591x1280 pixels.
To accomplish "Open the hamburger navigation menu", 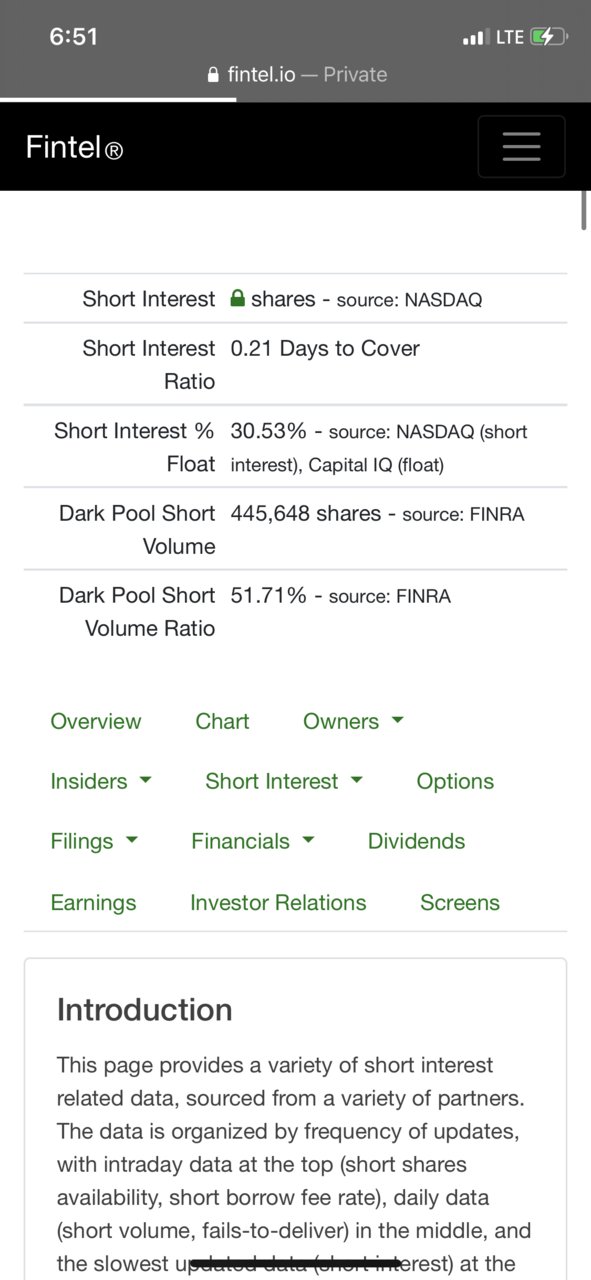I will (521, 146).
